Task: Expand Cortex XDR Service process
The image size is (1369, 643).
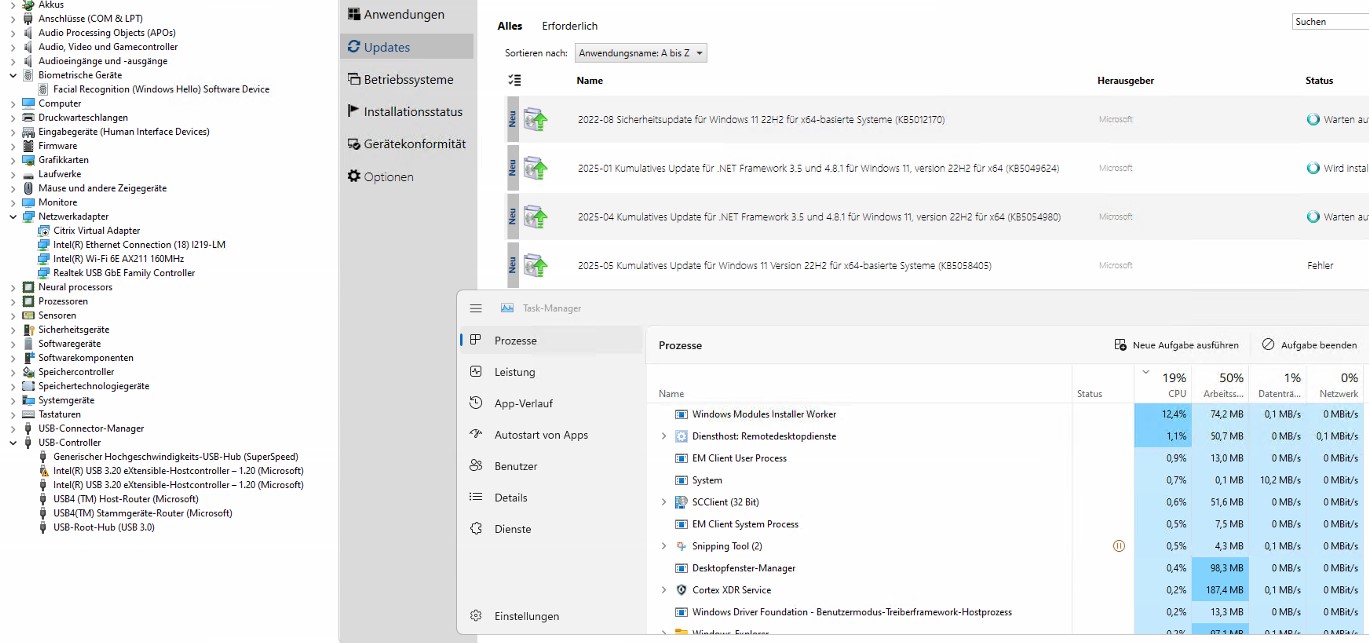Action: (664, 590)
